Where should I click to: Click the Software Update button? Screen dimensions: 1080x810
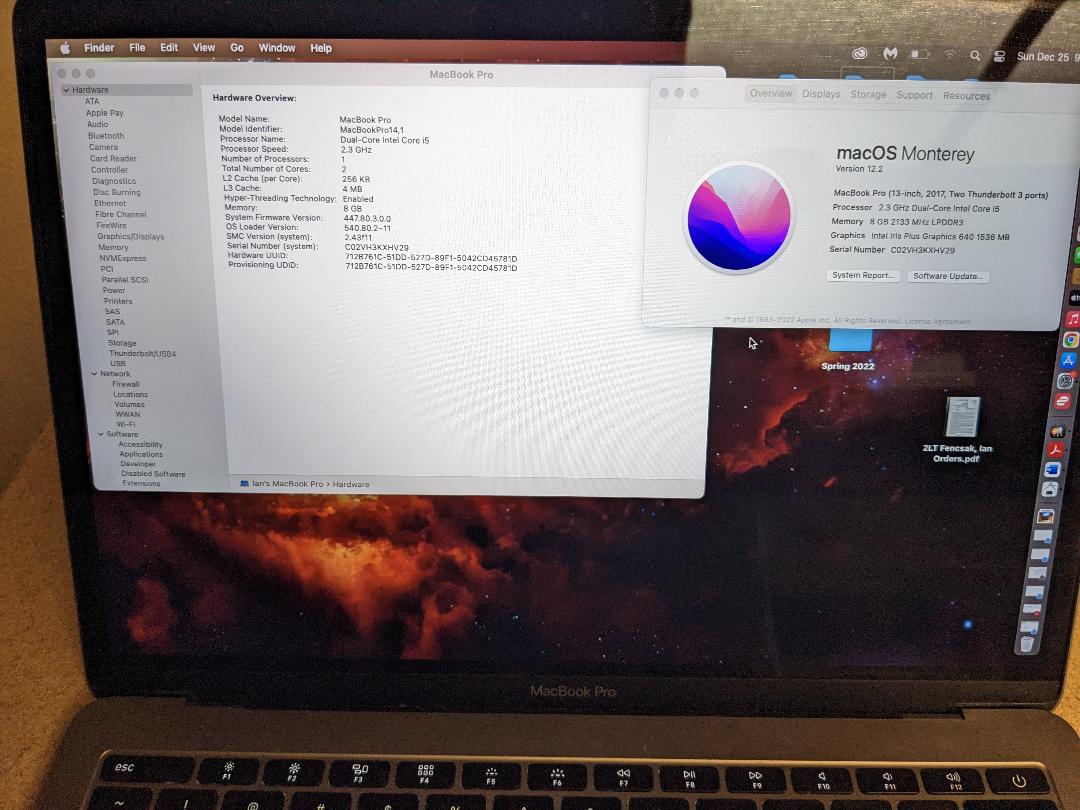pyautogui.click(x=947, y=276)
